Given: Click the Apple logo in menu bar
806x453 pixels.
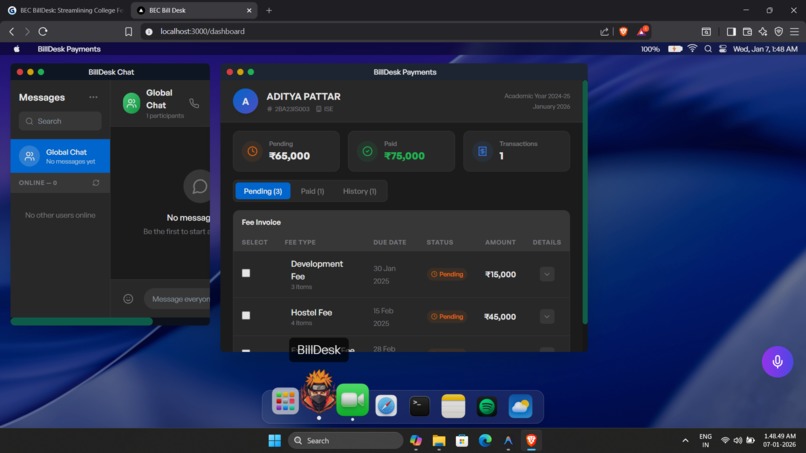Looking at the screenshot, I should coord(16,49).
